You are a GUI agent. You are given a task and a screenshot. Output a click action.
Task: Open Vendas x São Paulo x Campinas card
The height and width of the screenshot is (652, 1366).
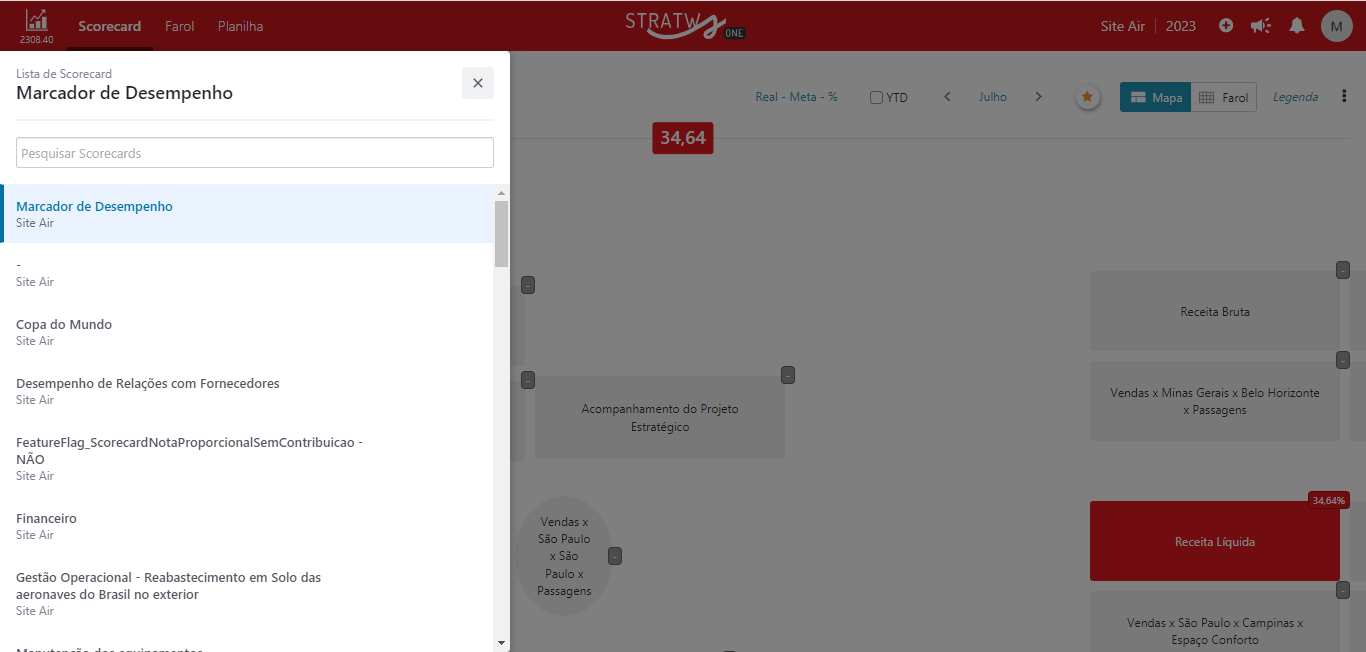pos(1215,621)
